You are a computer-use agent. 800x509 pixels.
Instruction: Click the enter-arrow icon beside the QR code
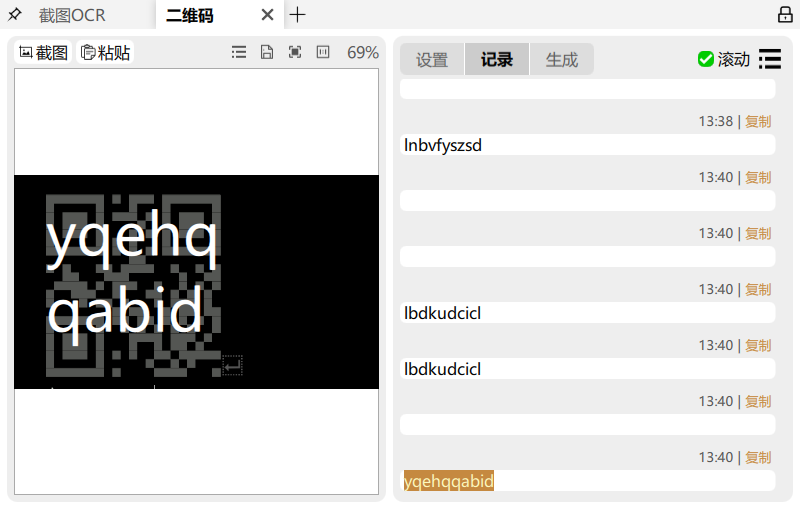point(233,365)
